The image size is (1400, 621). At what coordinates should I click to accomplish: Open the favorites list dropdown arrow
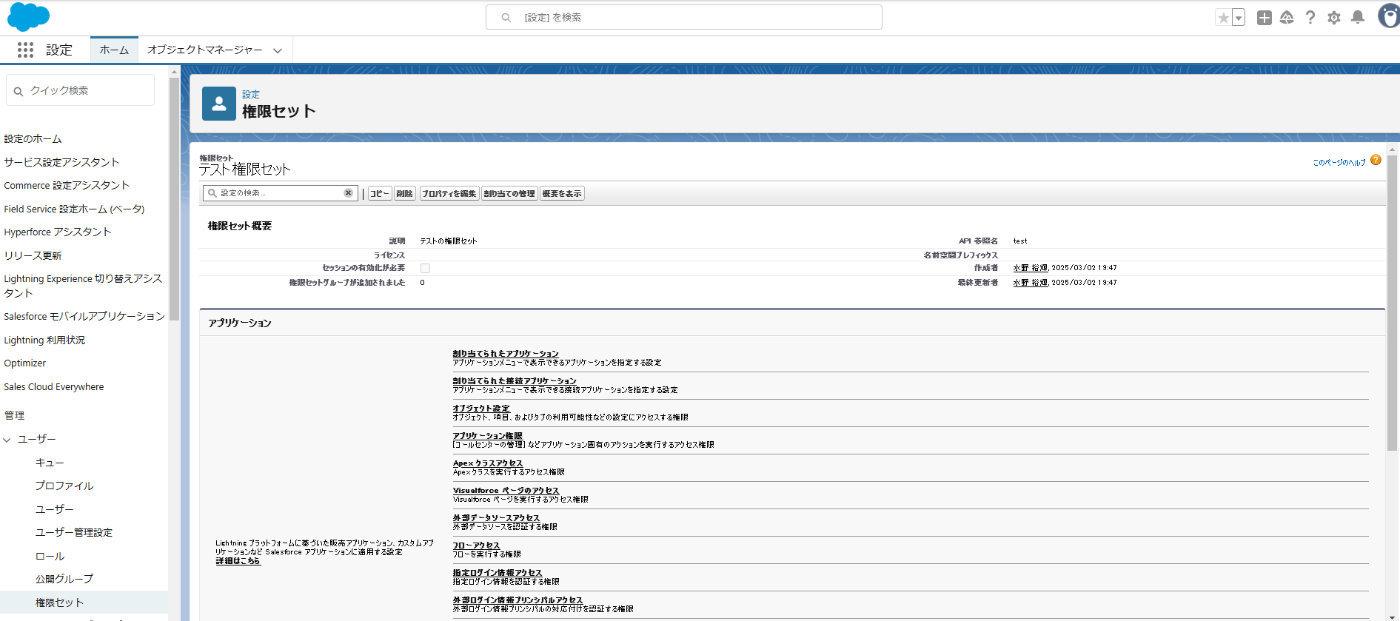click(1238, 17)
